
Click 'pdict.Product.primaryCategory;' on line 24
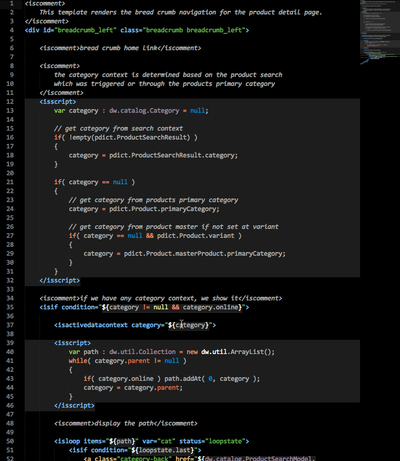pos(164,209)
